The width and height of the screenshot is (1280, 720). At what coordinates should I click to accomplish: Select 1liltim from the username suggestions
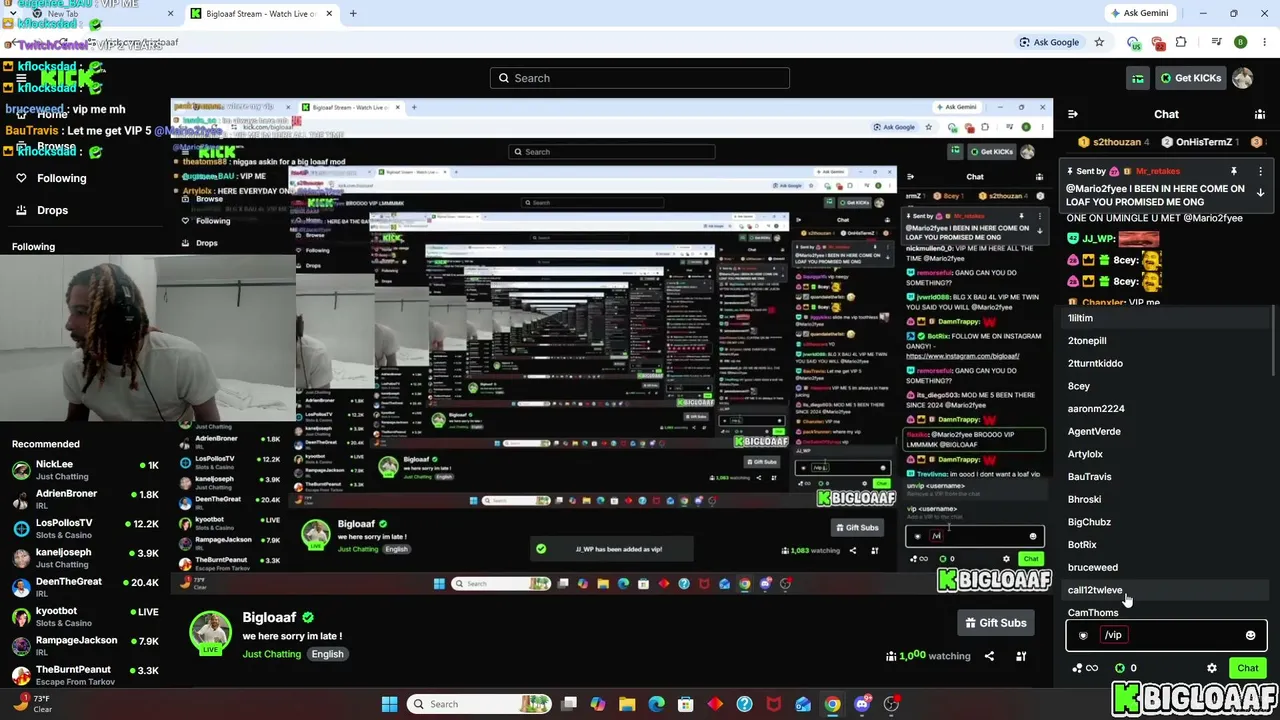point(1166,318)
